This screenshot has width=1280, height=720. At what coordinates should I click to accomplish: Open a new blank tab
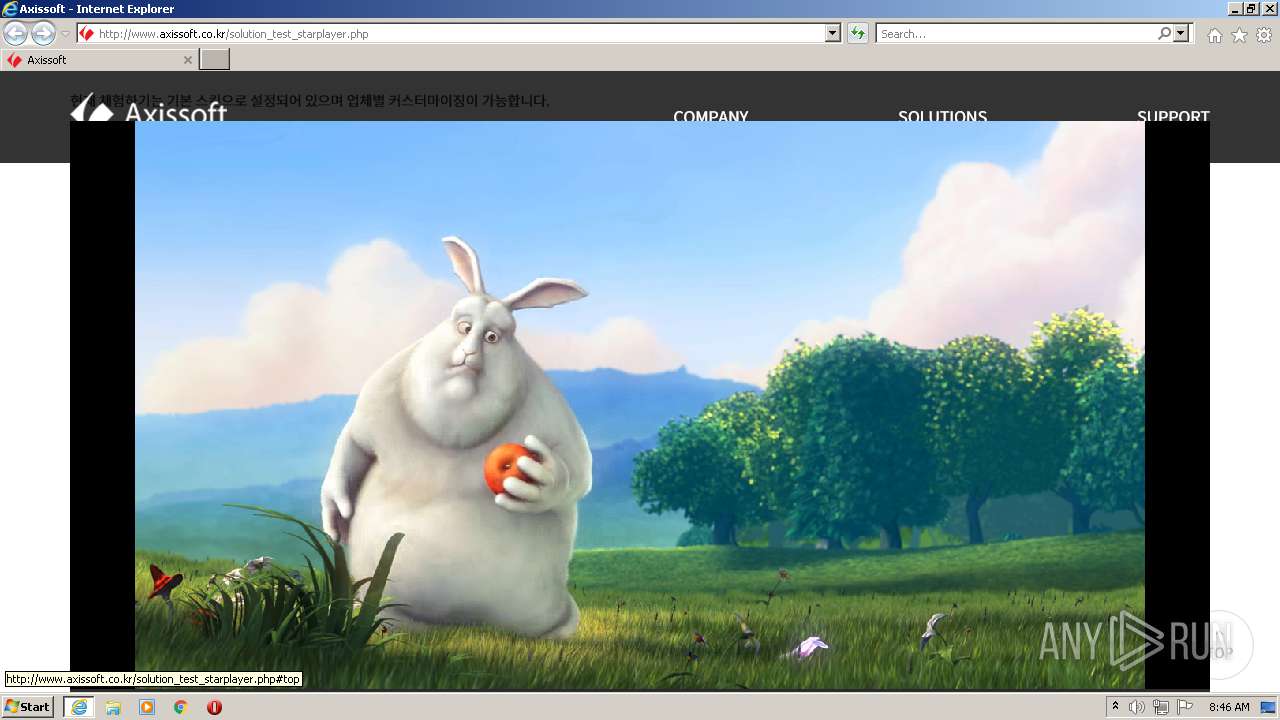click(215, 60)
